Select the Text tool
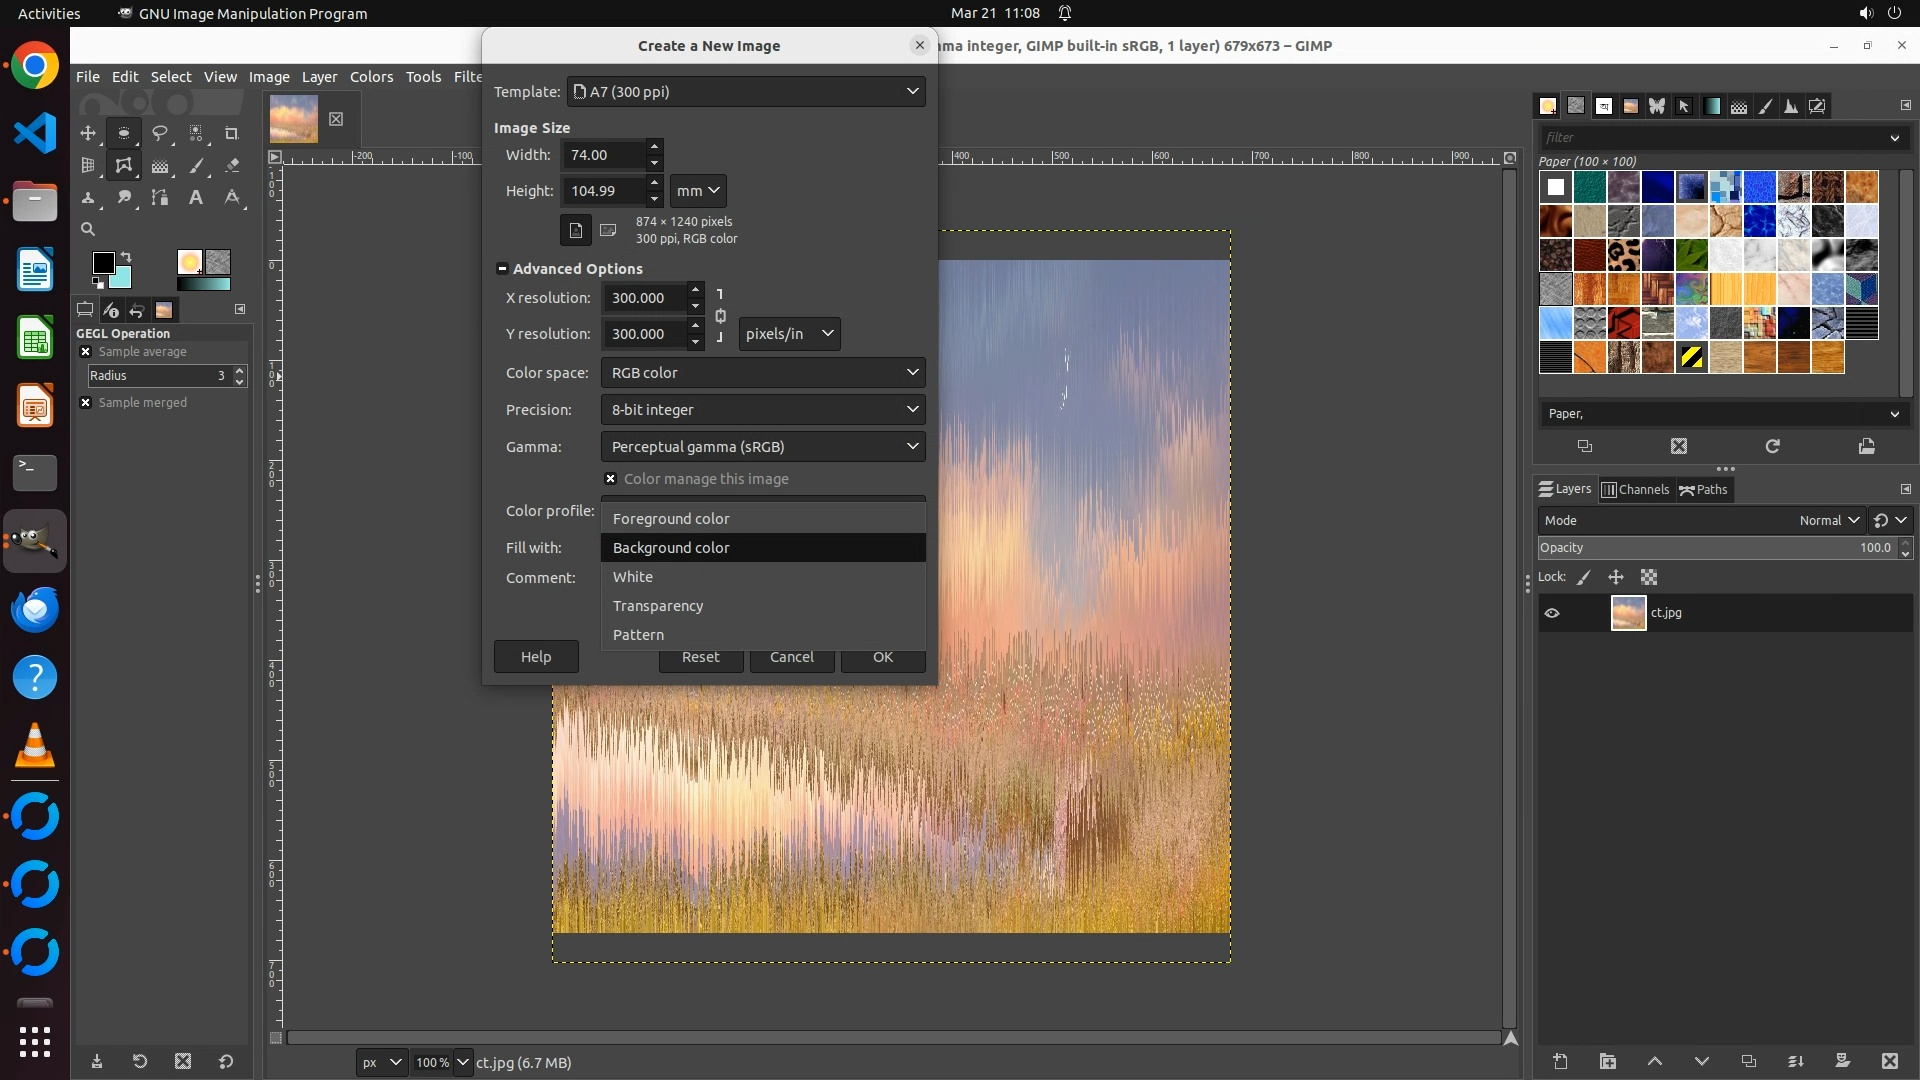The width and height of the screenshot is (1920, 1080). click(x=196, y=197)
